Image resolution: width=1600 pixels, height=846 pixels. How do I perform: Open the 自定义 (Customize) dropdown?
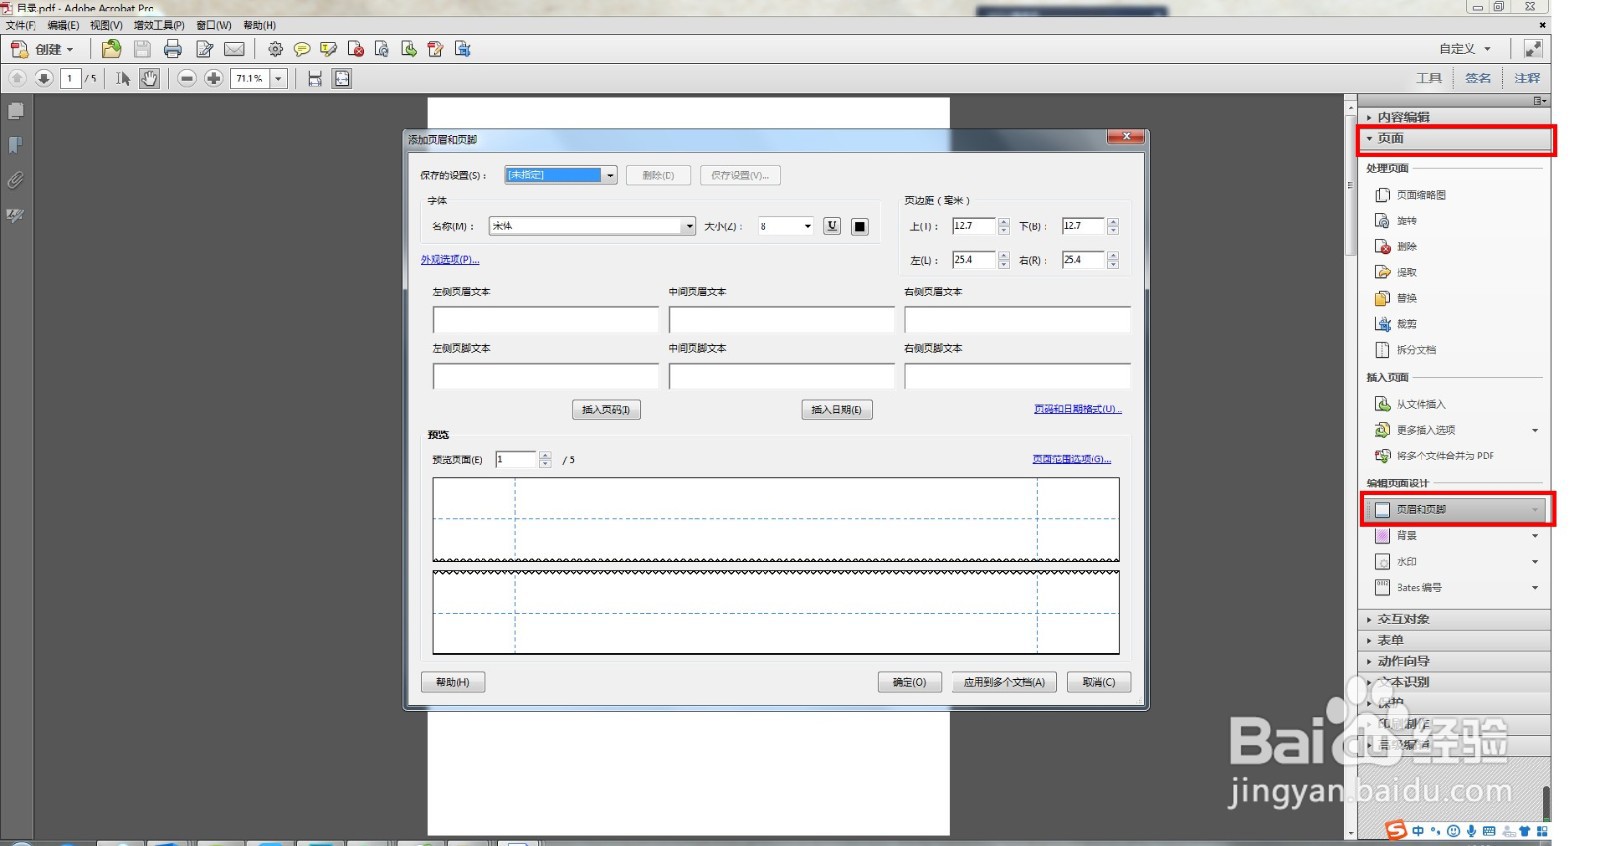click(x=1465, y=48)
